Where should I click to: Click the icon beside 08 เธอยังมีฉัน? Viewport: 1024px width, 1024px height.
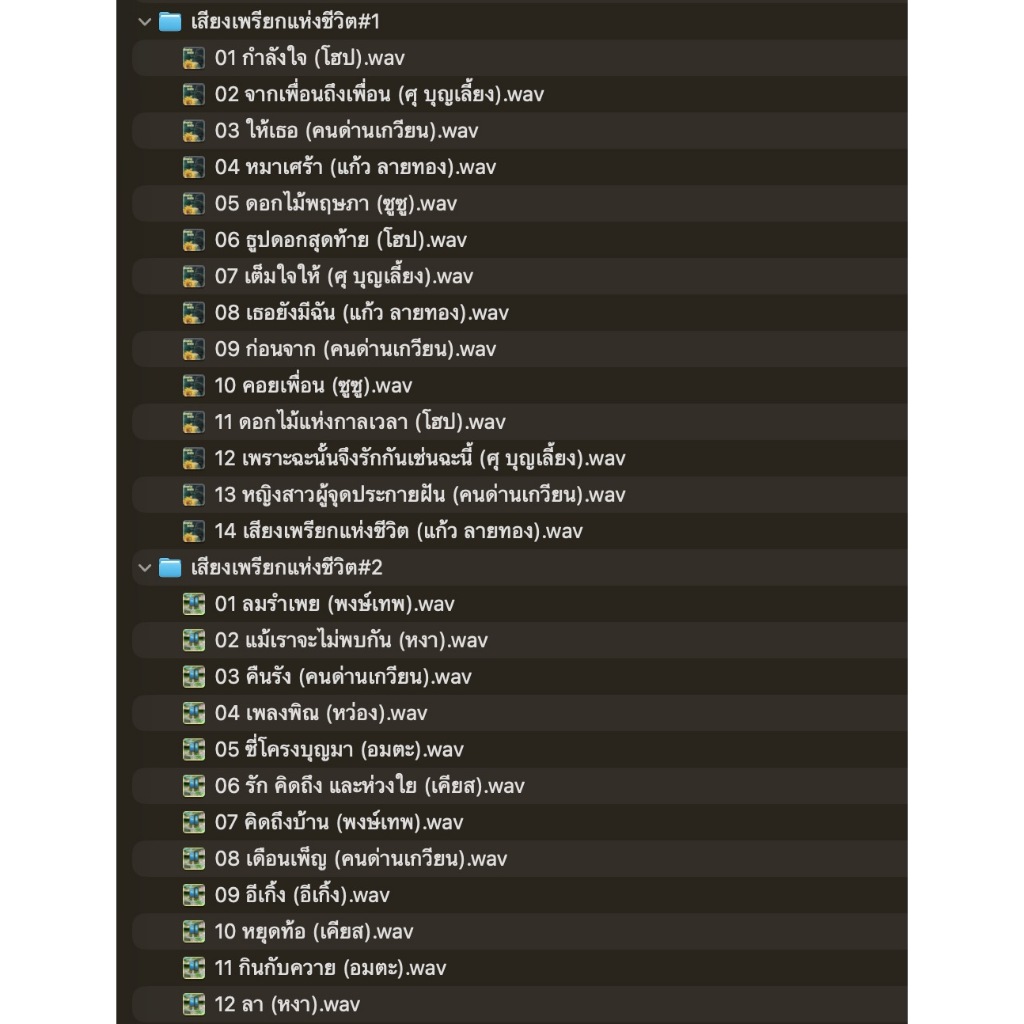[193, 313]
